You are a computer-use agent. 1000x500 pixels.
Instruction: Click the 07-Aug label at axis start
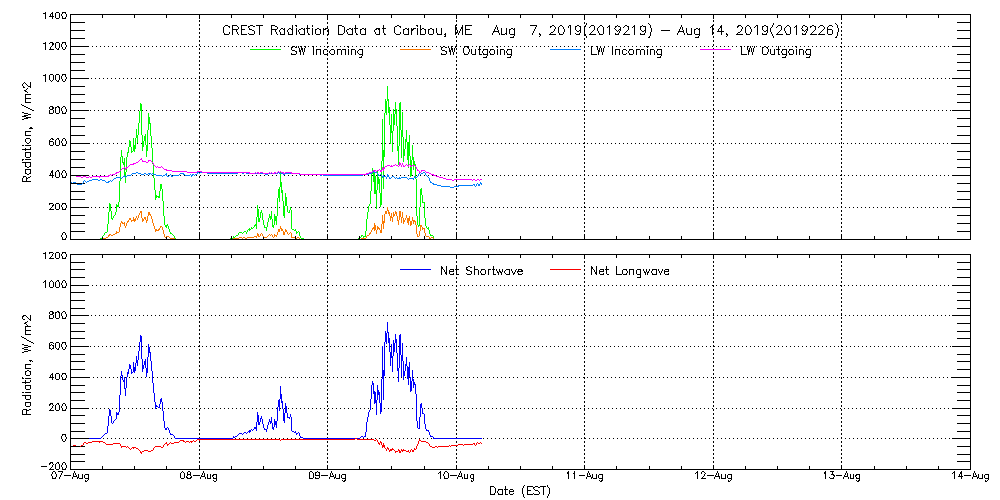tap(71, 477)
